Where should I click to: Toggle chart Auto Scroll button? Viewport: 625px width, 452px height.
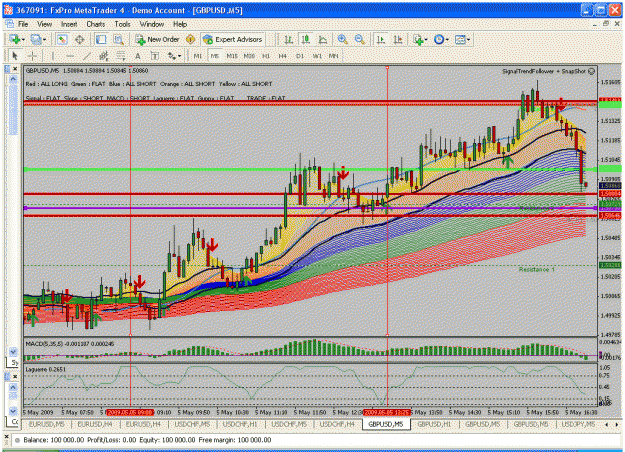[x=381, y=39]
